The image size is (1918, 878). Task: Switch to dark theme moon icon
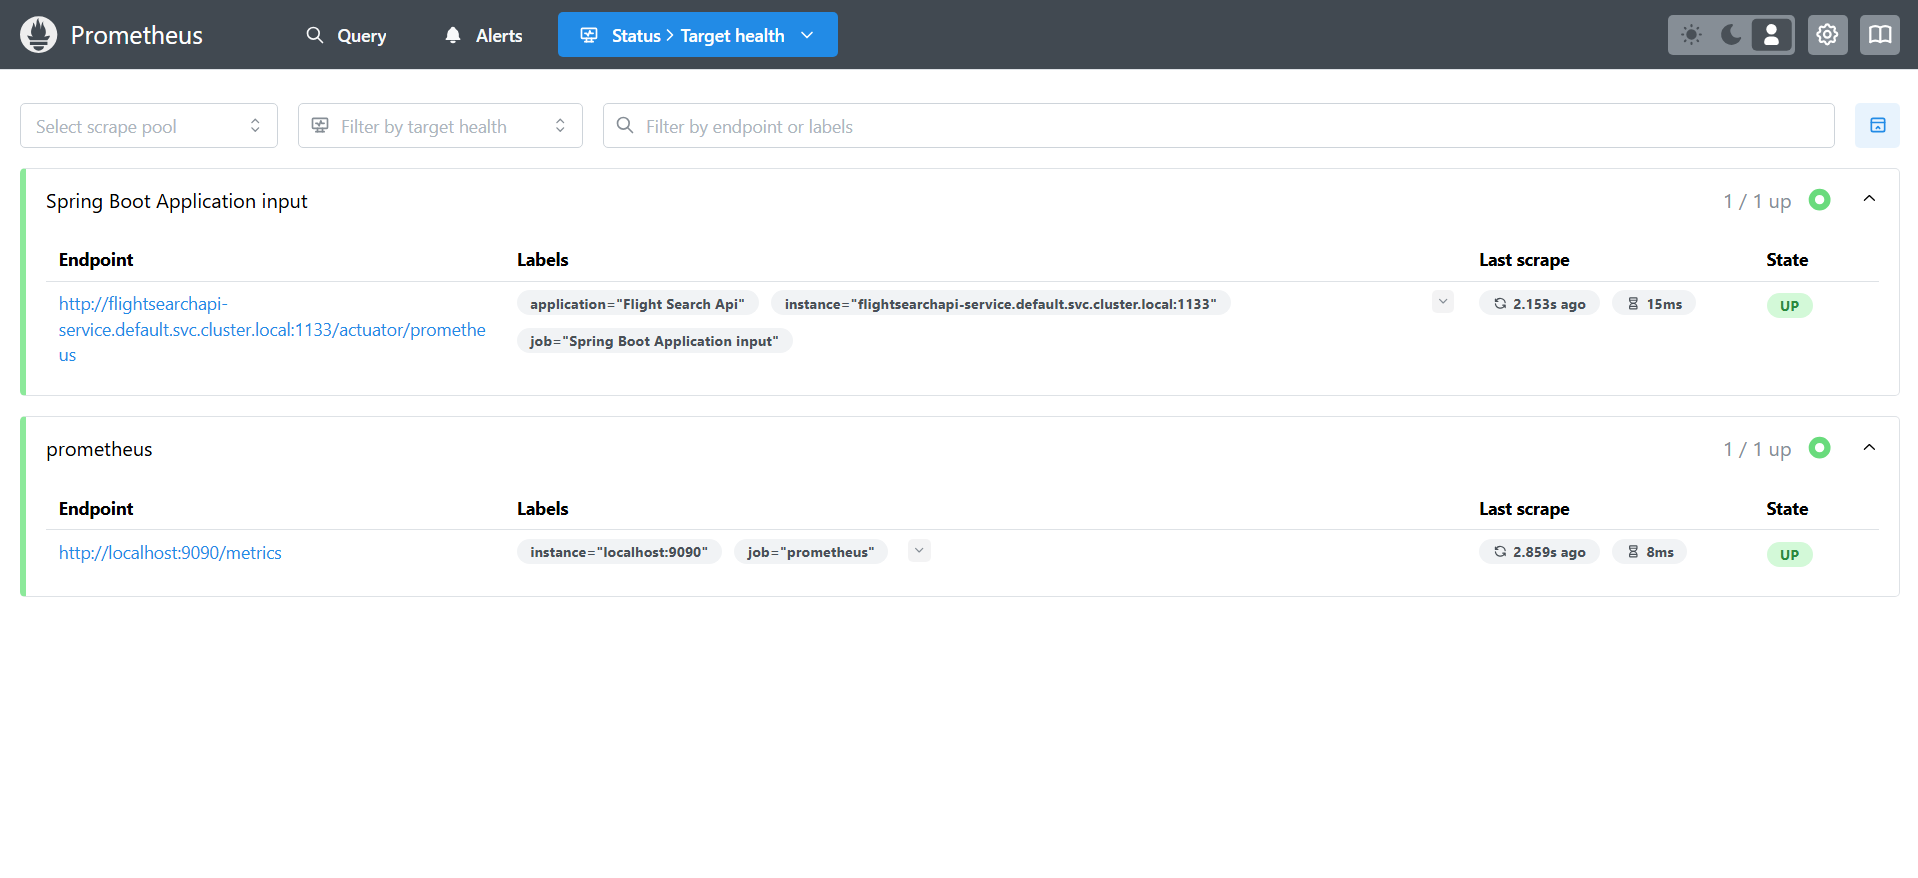tap(1731, 35)
